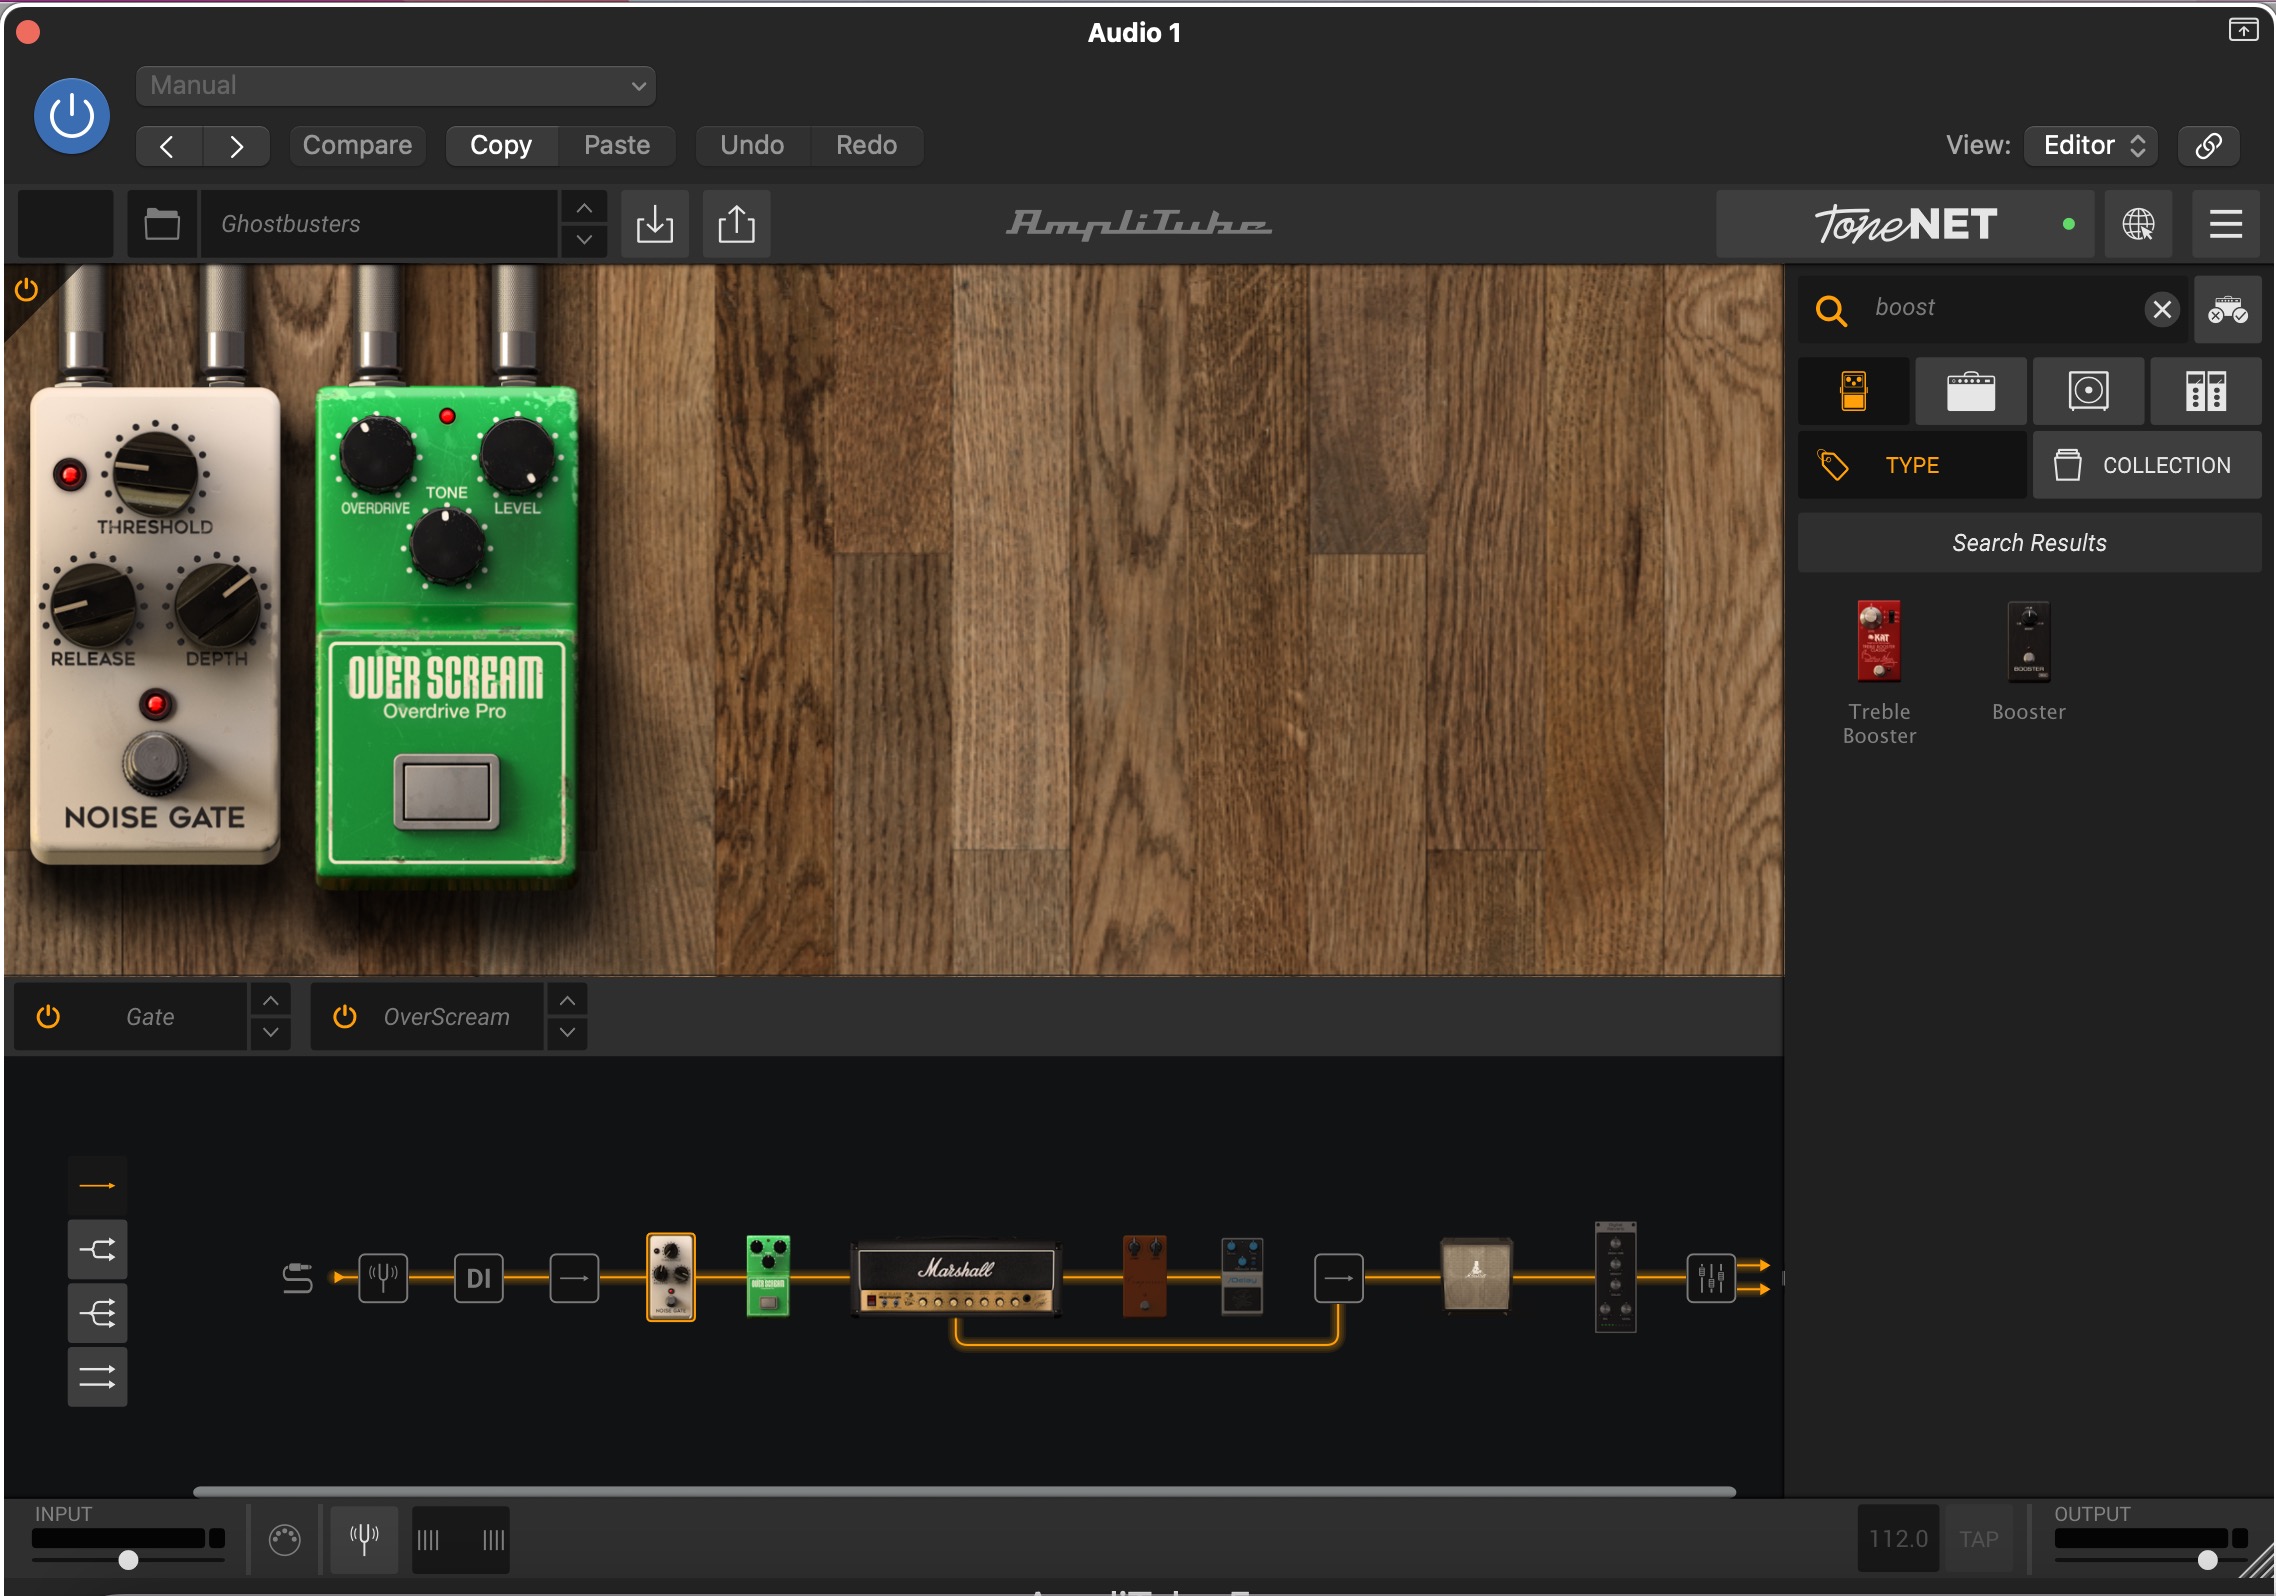Select the mixer block in chain
Image resolution: width=2276 pixels, height=1596 pixels.
tap(1711, 1278)
